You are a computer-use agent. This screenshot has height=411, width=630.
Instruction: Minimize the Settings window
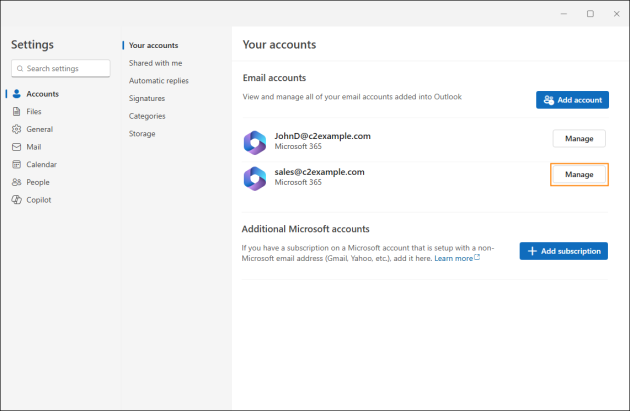(564, 14)
